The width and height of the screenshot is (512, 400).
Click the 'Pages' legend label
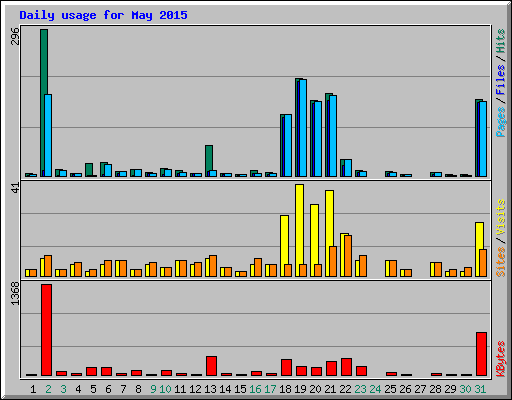[x=500, y=122]
